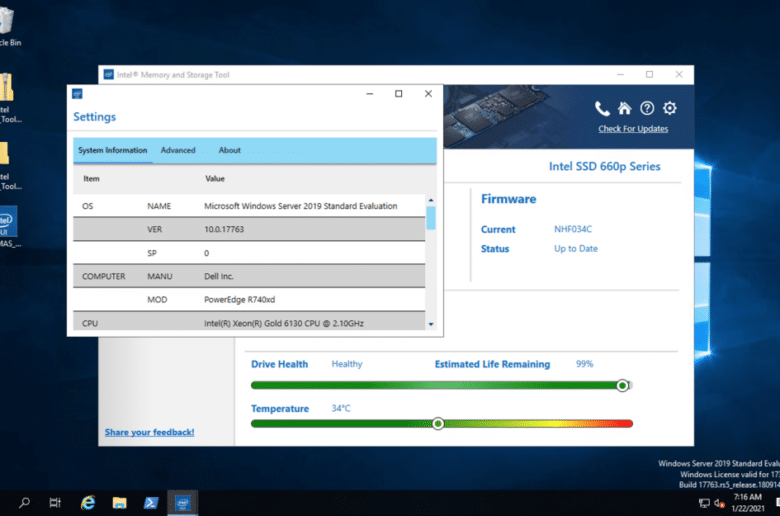Open the Advanced tab in Settings

178,150
